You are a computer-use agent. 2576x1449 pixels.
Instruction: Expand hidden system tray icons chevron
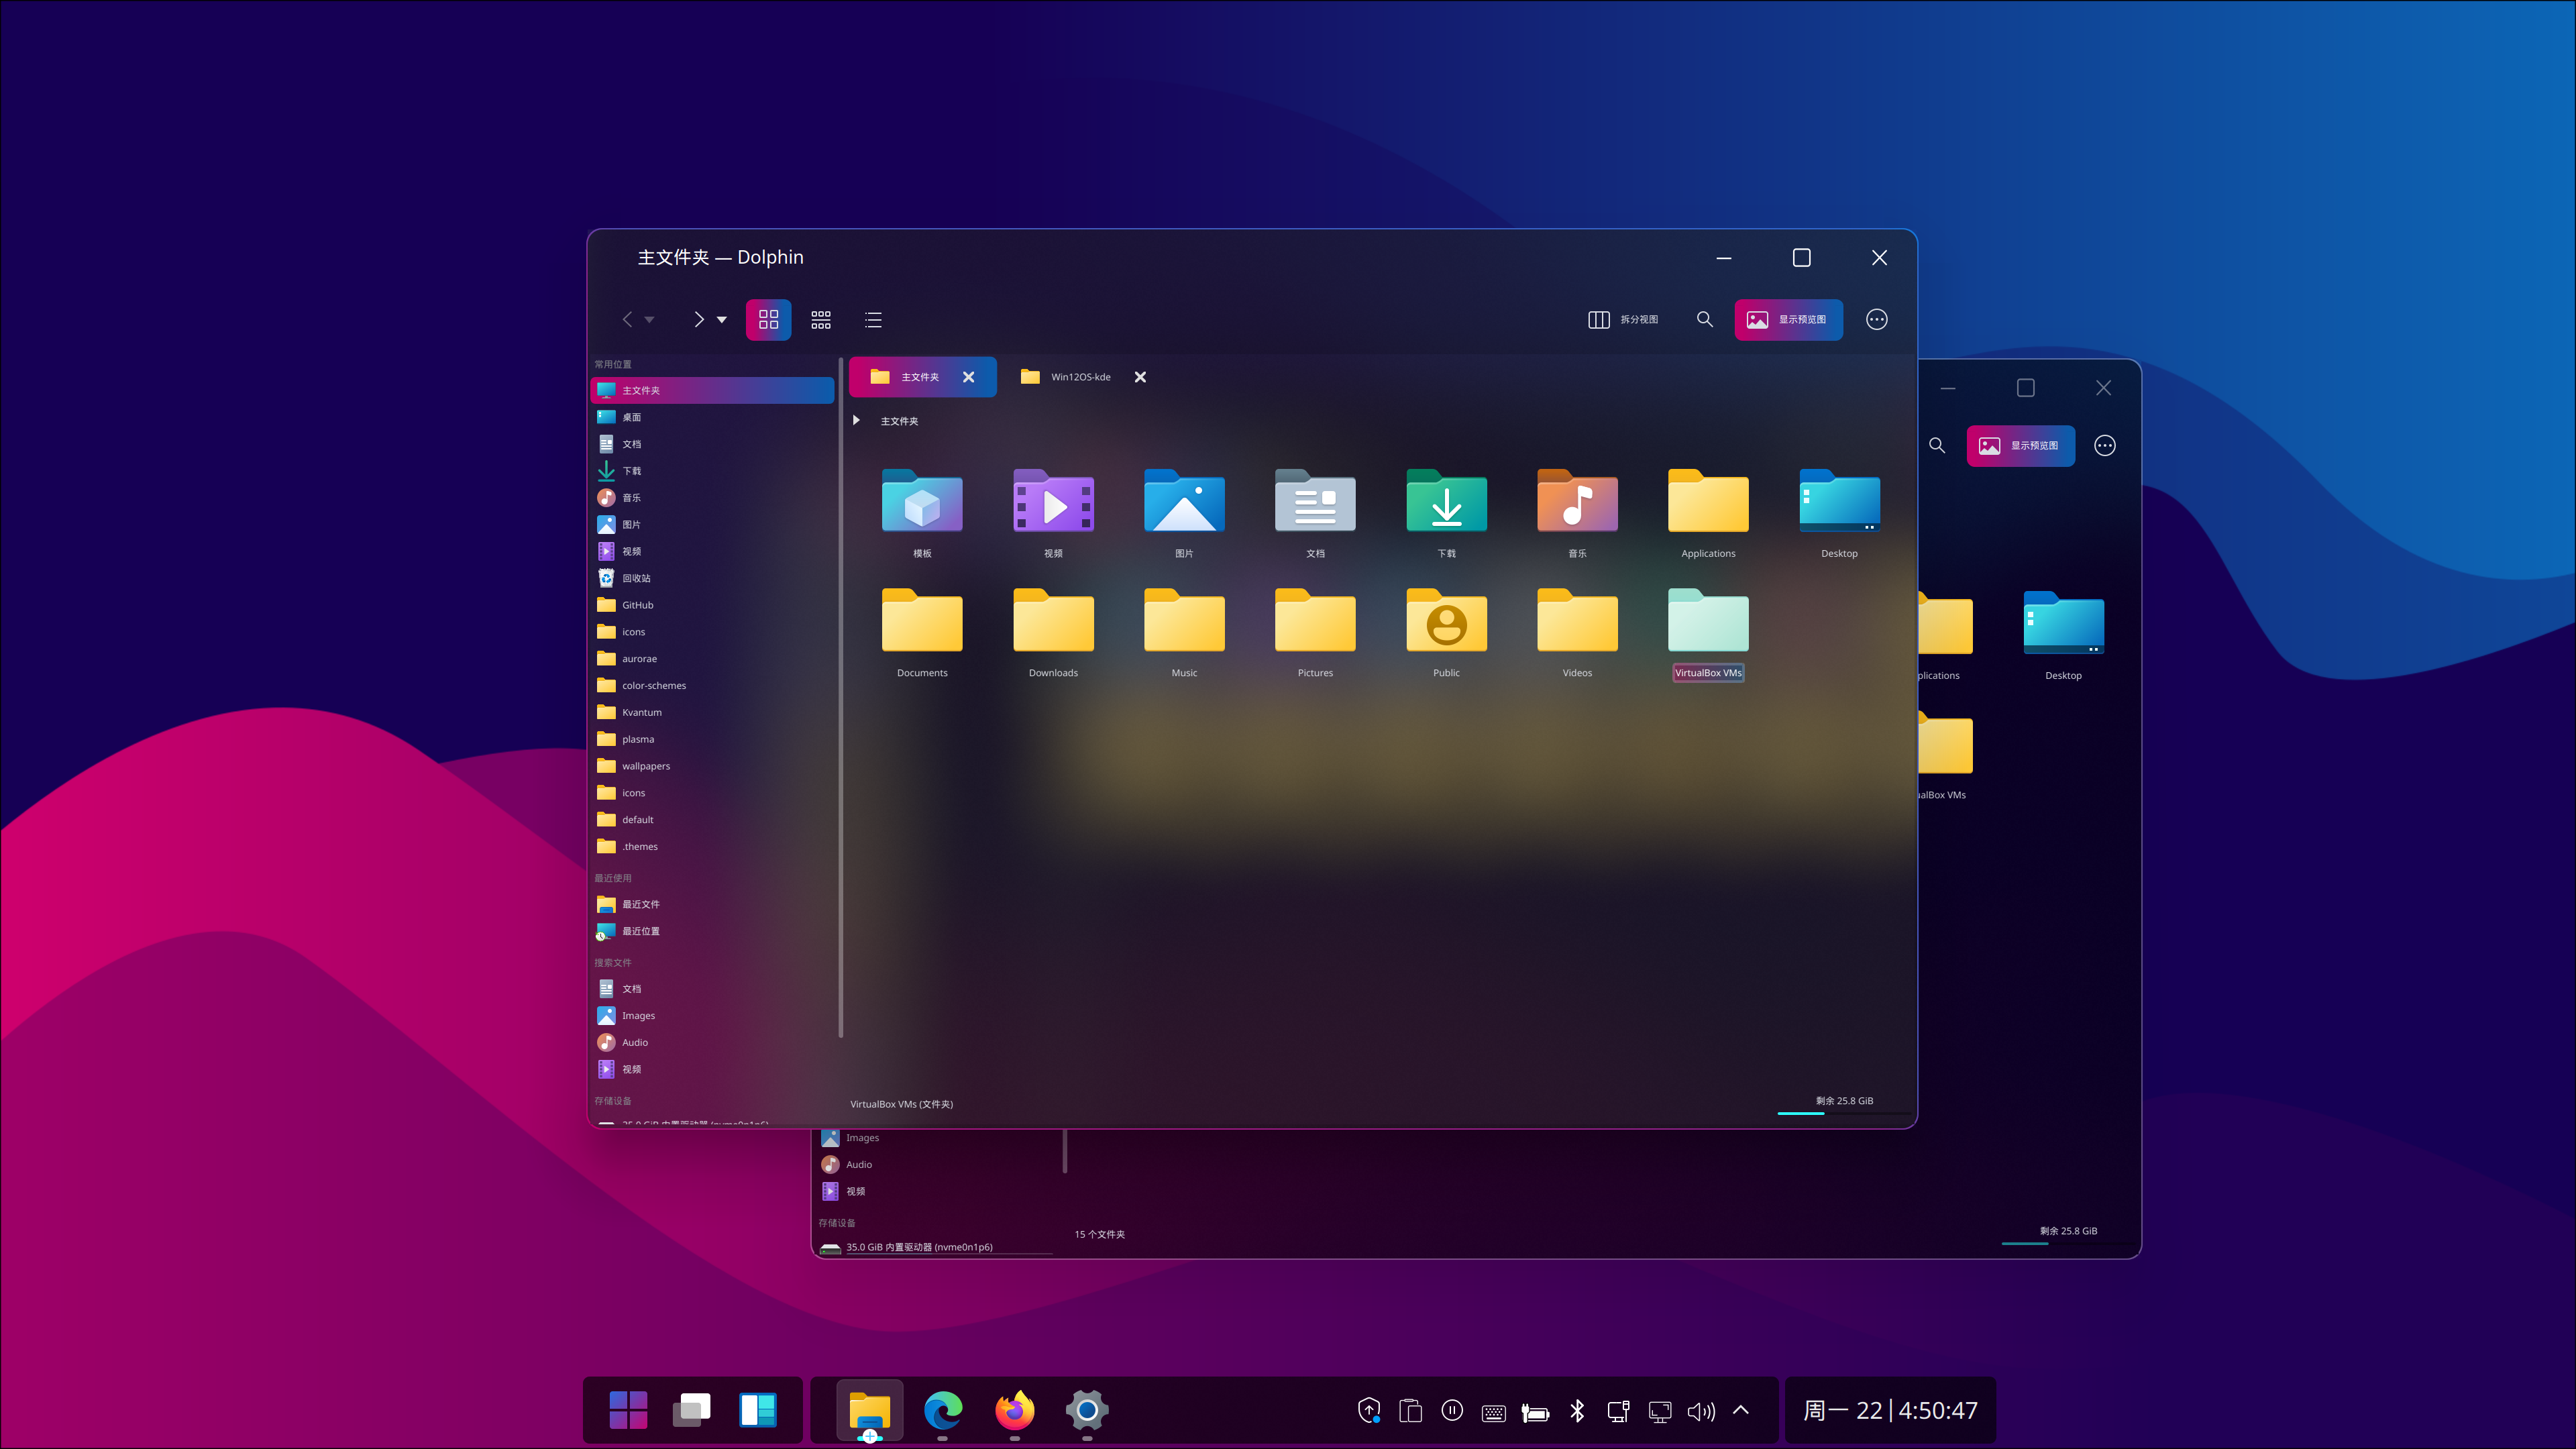(1741, 1411)
